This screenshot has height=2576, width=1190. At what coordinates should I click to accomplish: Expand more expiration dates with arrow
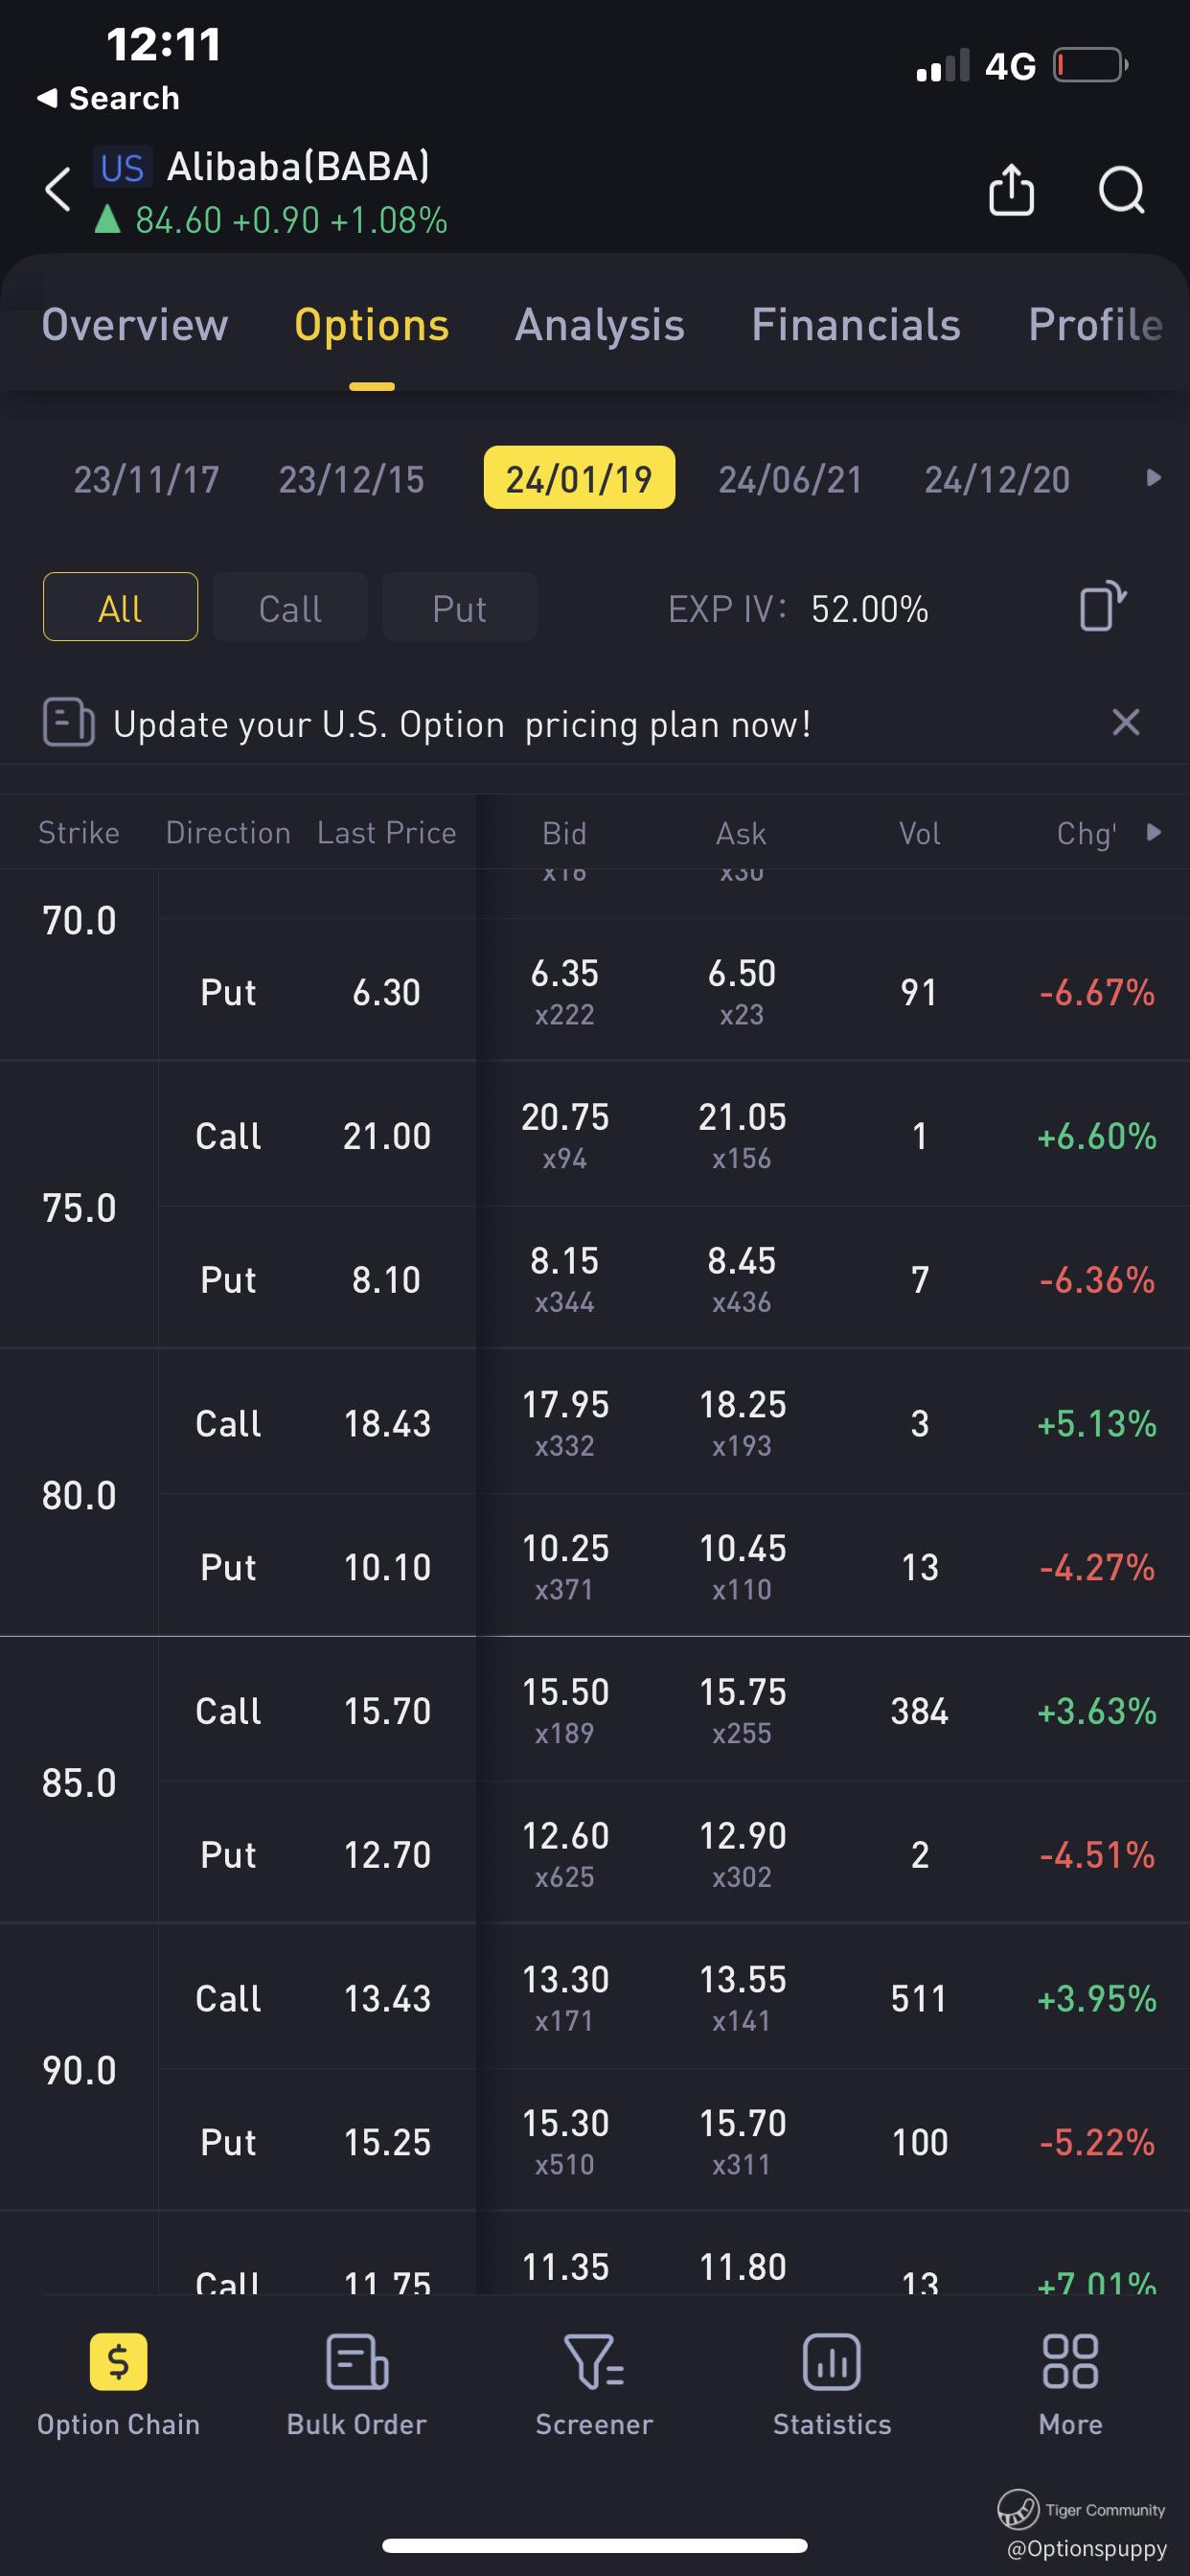(x=1153, y=478)
